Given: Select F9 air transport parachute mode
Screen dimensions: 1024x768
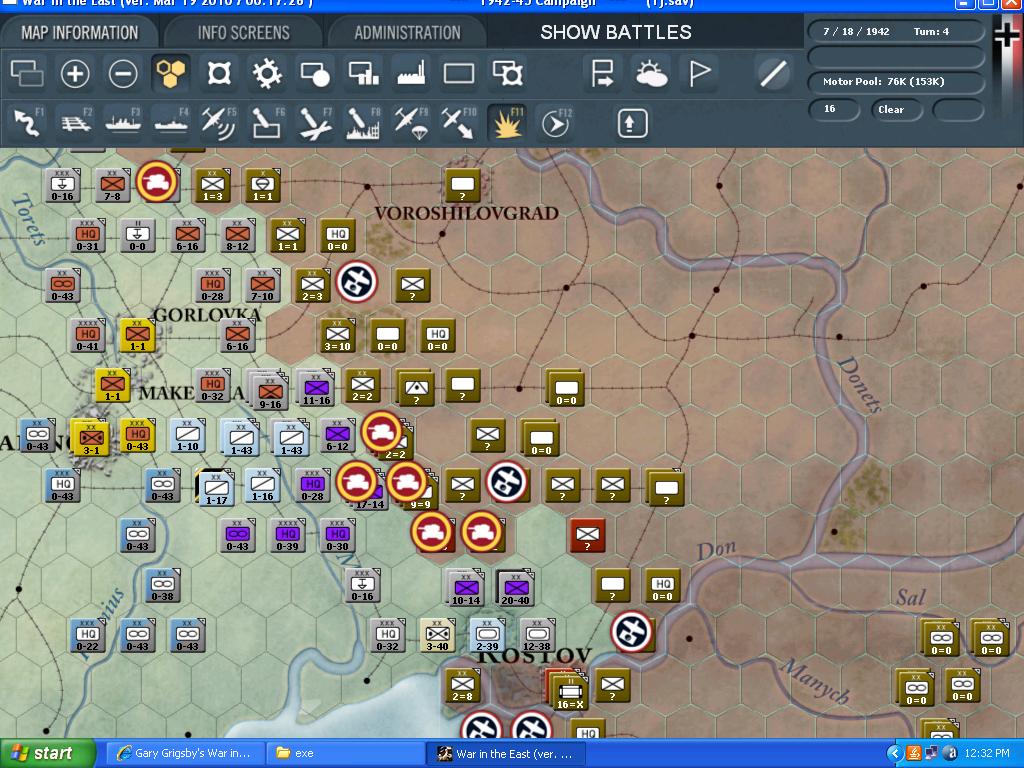Looking at the screenshot, I should (411, 122).
